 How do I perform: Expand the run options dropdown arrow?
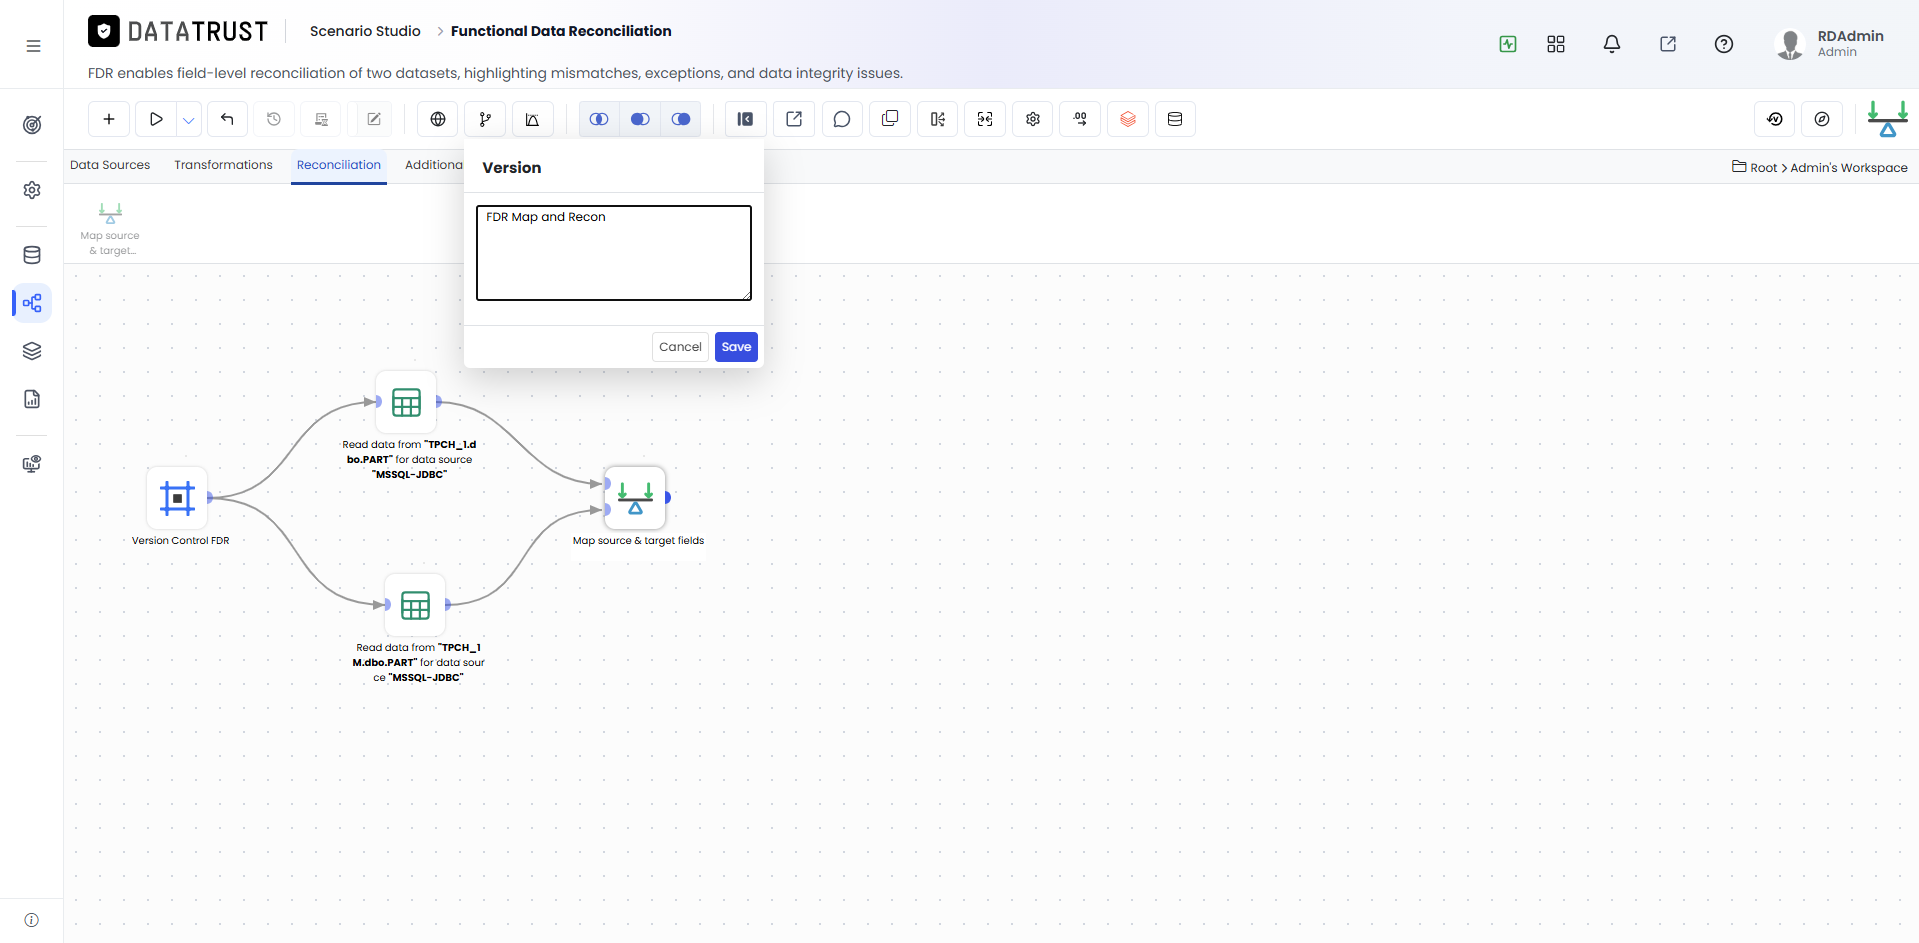[x=189, y=119]
